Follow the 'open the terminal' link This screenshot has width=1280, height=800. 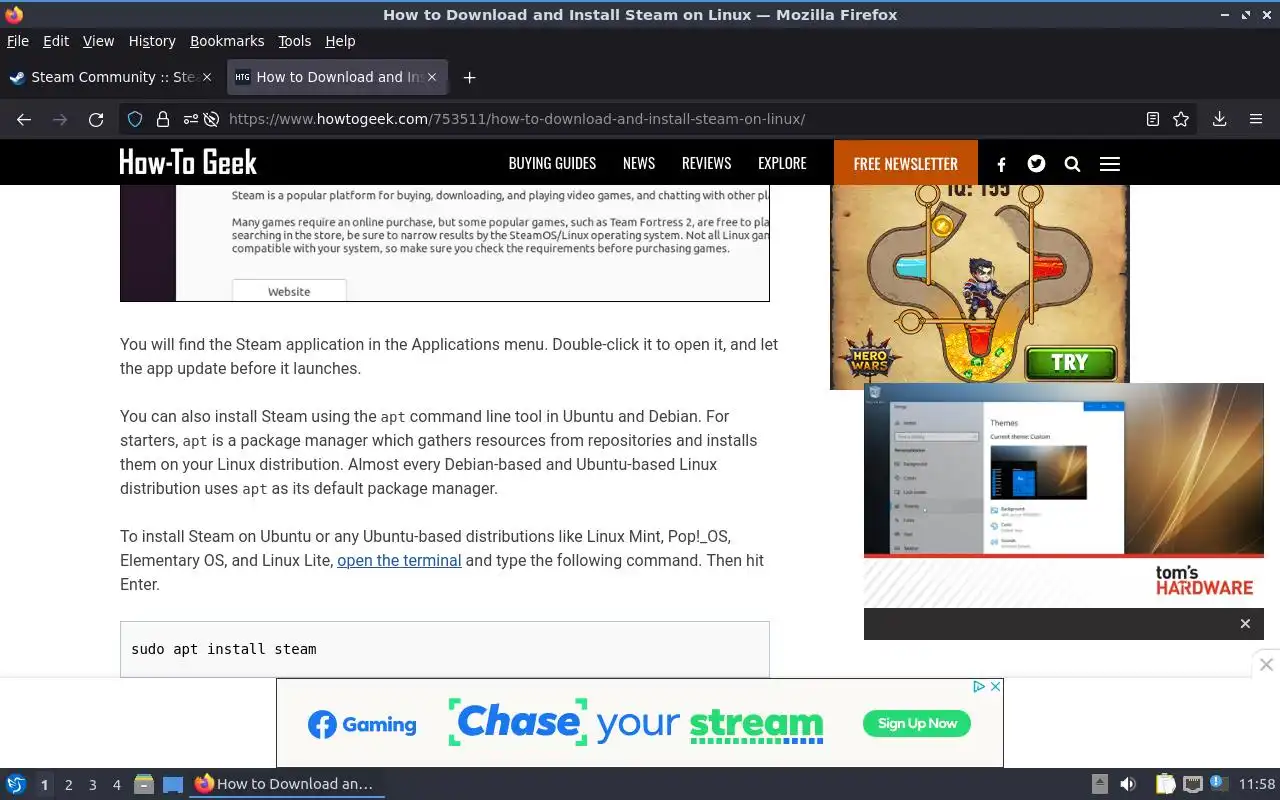click(x=399, y=560)
